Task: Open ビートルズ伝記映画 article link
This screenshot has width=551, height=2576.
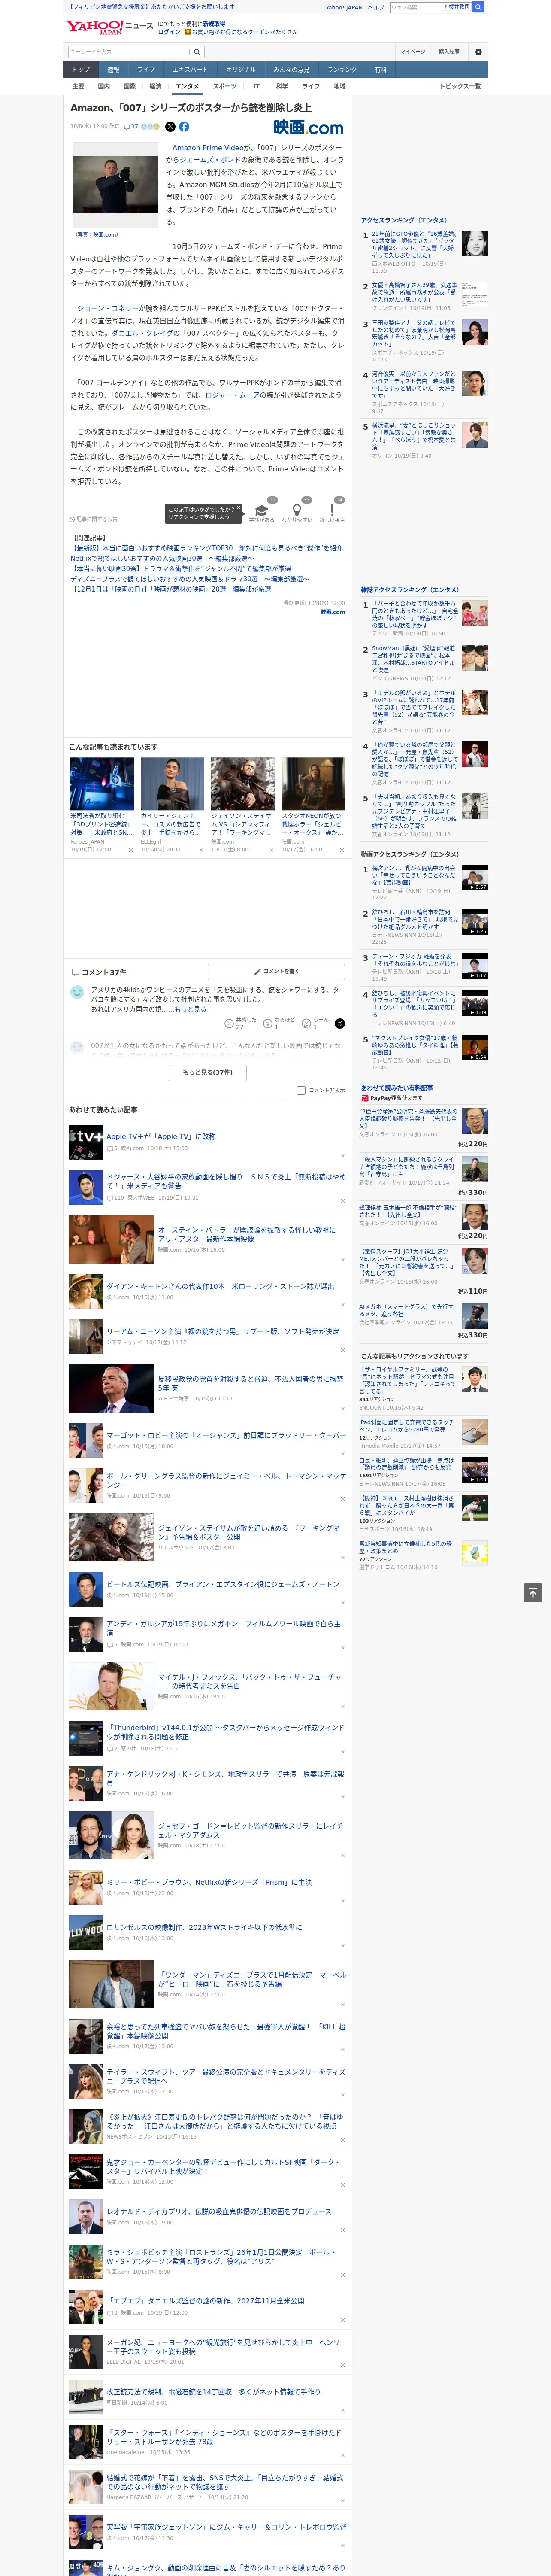Action: point(223,1584)
